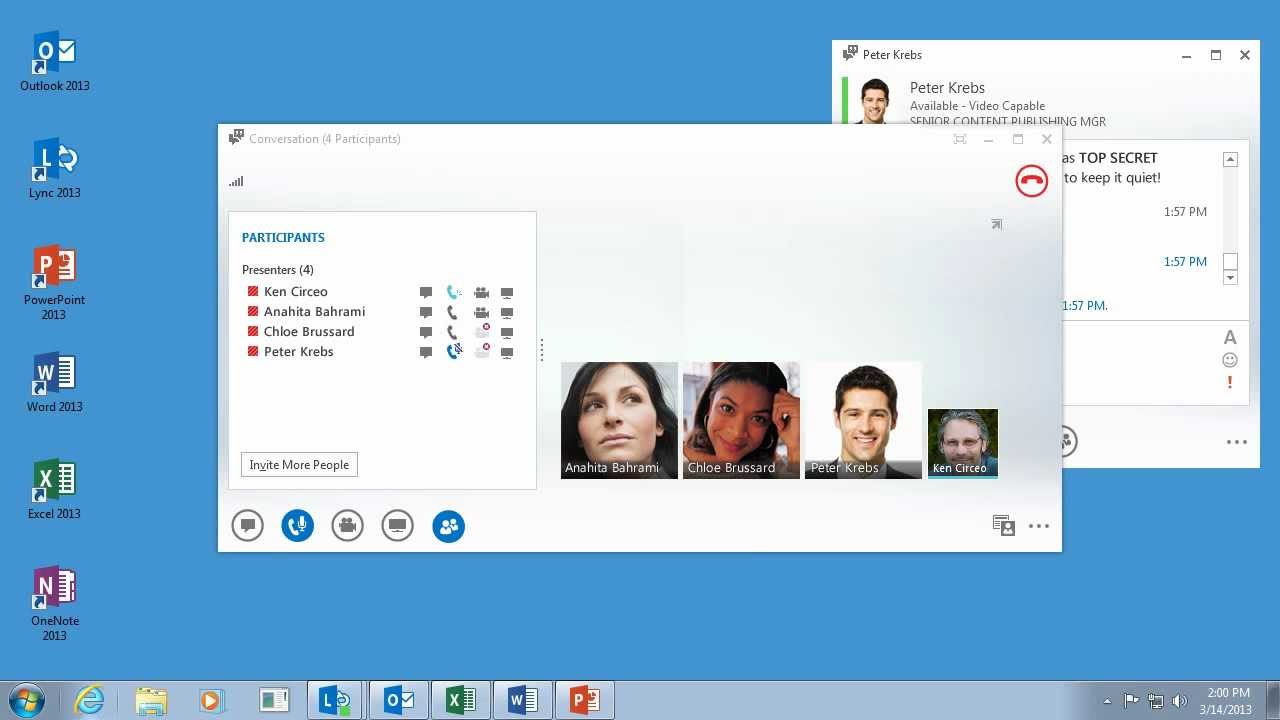Viewport: 1280px width, 720px height.
Task: Open Lync 2013 desktop shortcut
Action: pyautogui.click(x=55, y=169)
